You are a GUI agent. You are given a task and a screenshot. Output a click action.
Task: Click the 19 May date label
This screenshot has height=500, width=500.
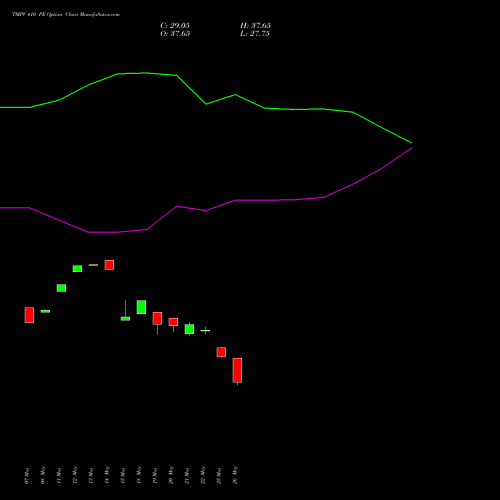155,475
